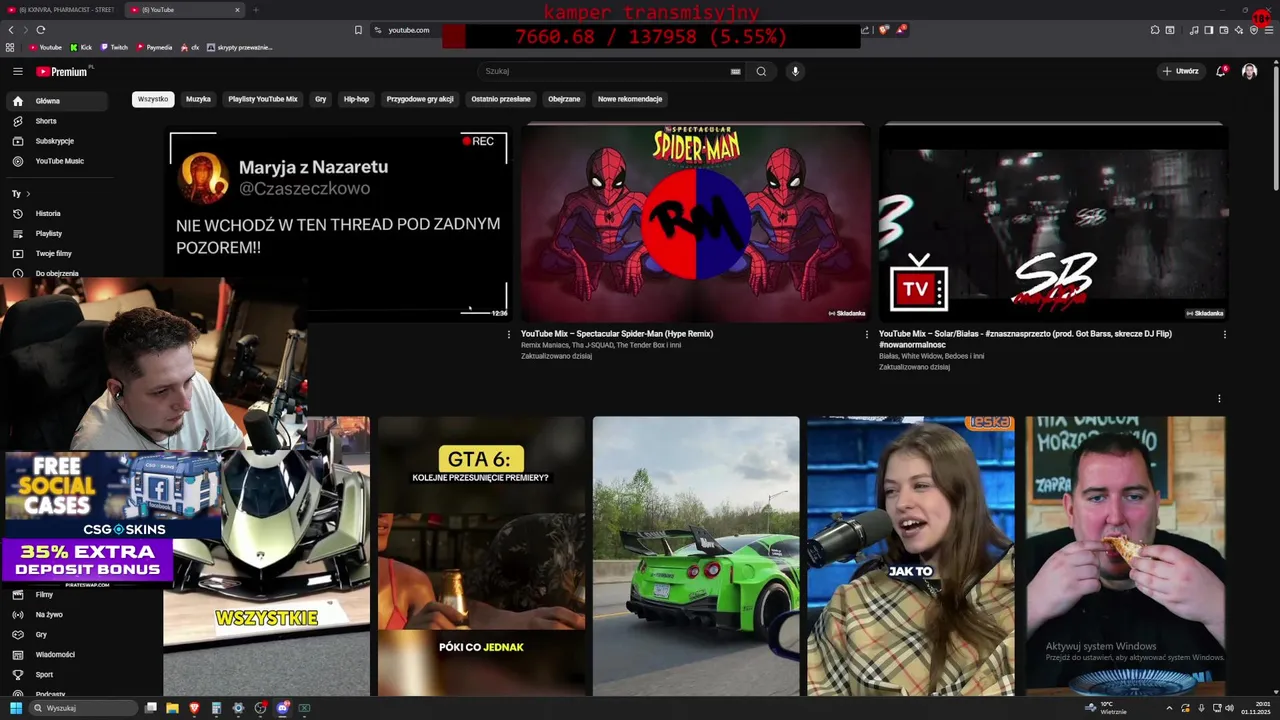Screen dimensions: 1280x720
Task: Click the Windows taskbar Wyszukaj search box
Action: click(83, 708)
